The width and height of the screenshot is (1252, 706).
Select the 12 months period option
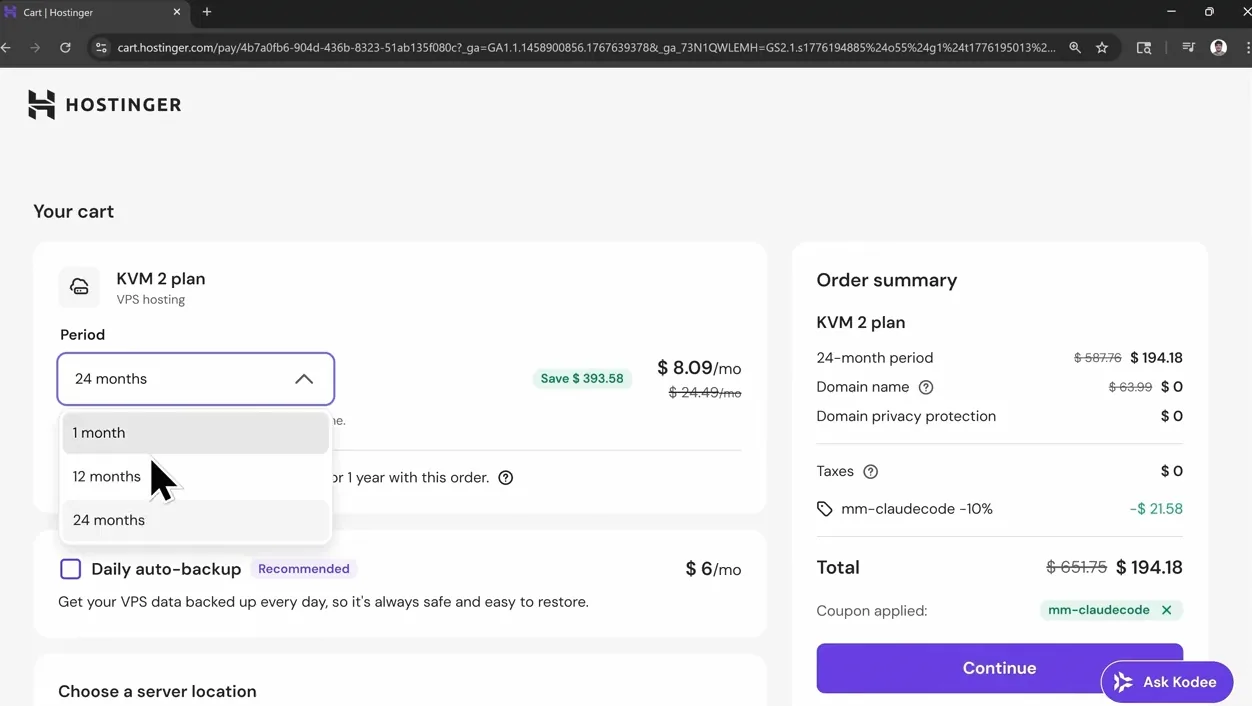pyautogui.click(x=196, y=477)
